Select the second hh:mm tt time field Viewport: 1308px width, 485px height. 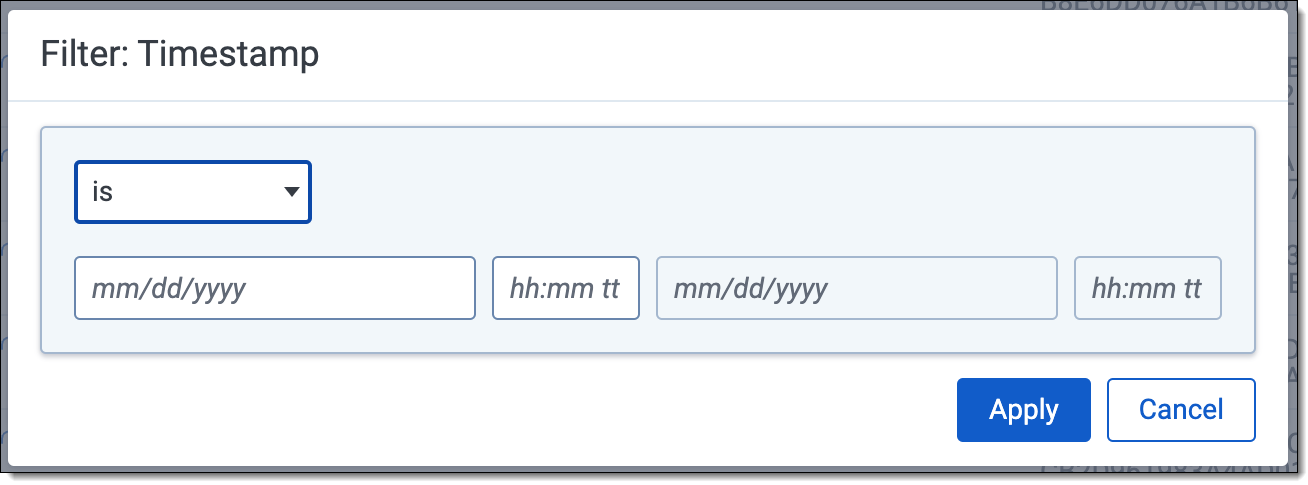(x=1148, y=289)
